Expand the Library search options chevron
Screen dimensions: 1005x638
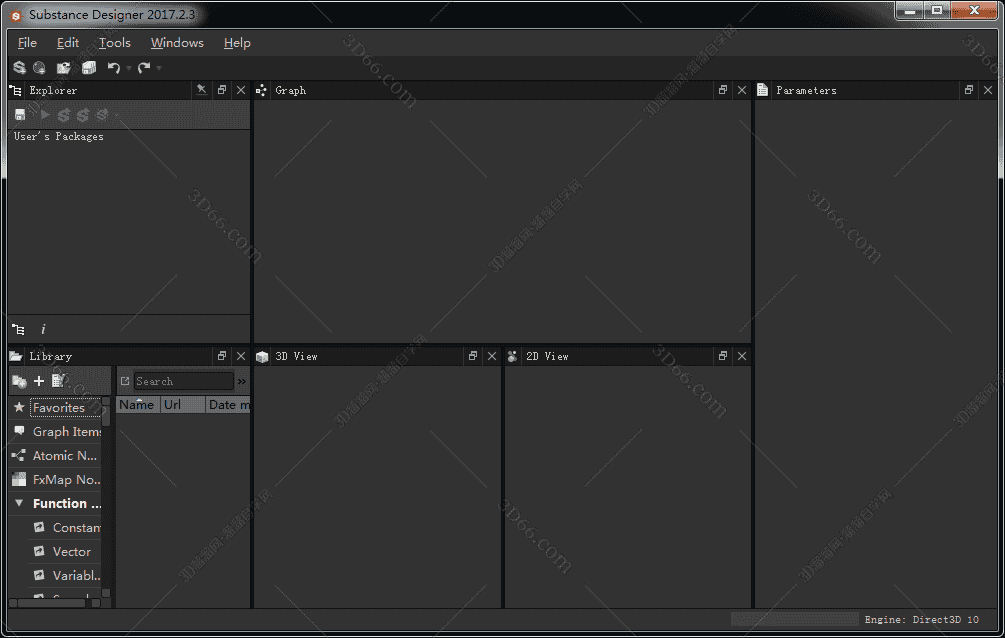pyautogui.click(x=242, y=381)
